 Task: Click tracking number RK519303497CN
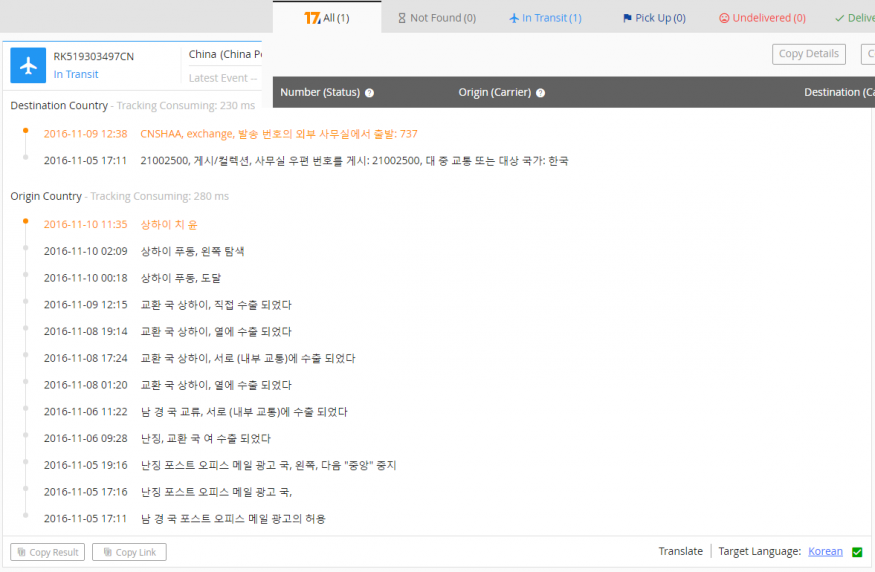tap(93, 56)
